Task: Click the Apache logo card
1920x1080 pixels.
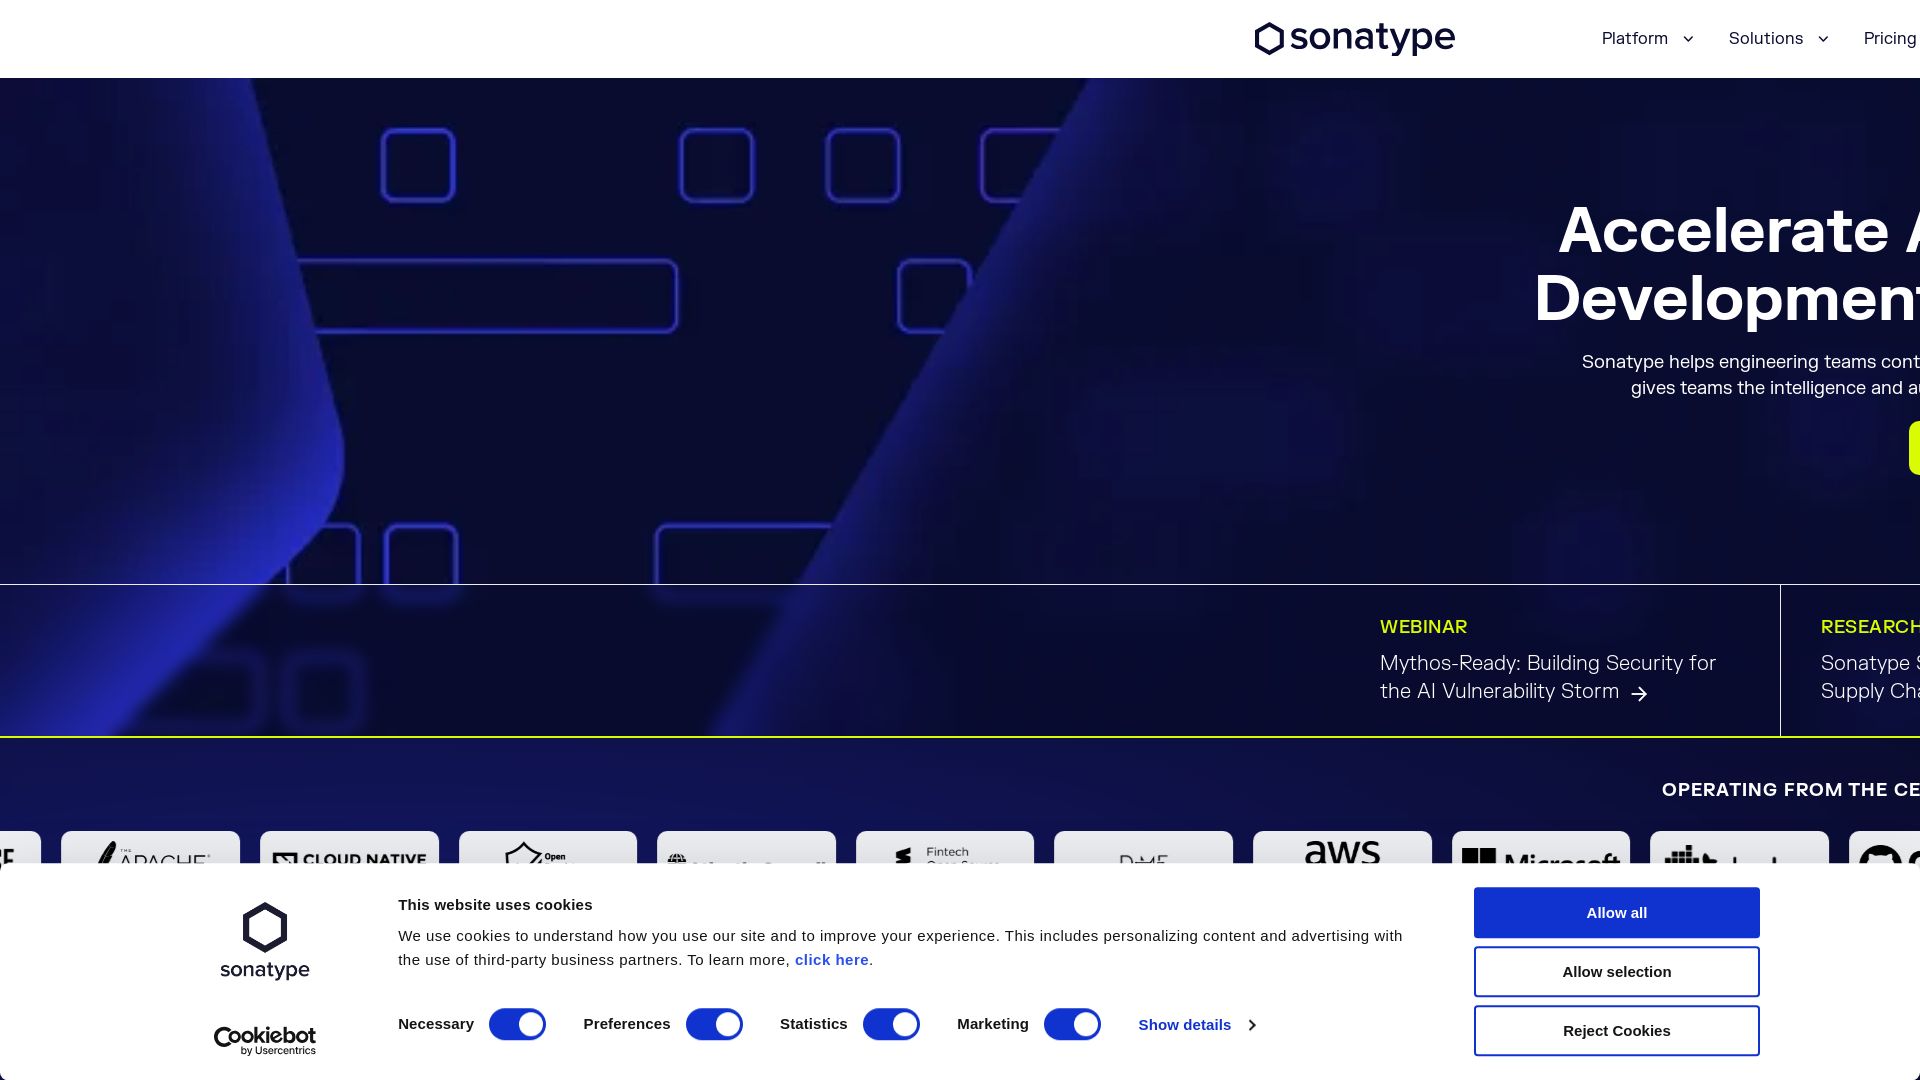Action: [150, 848]
